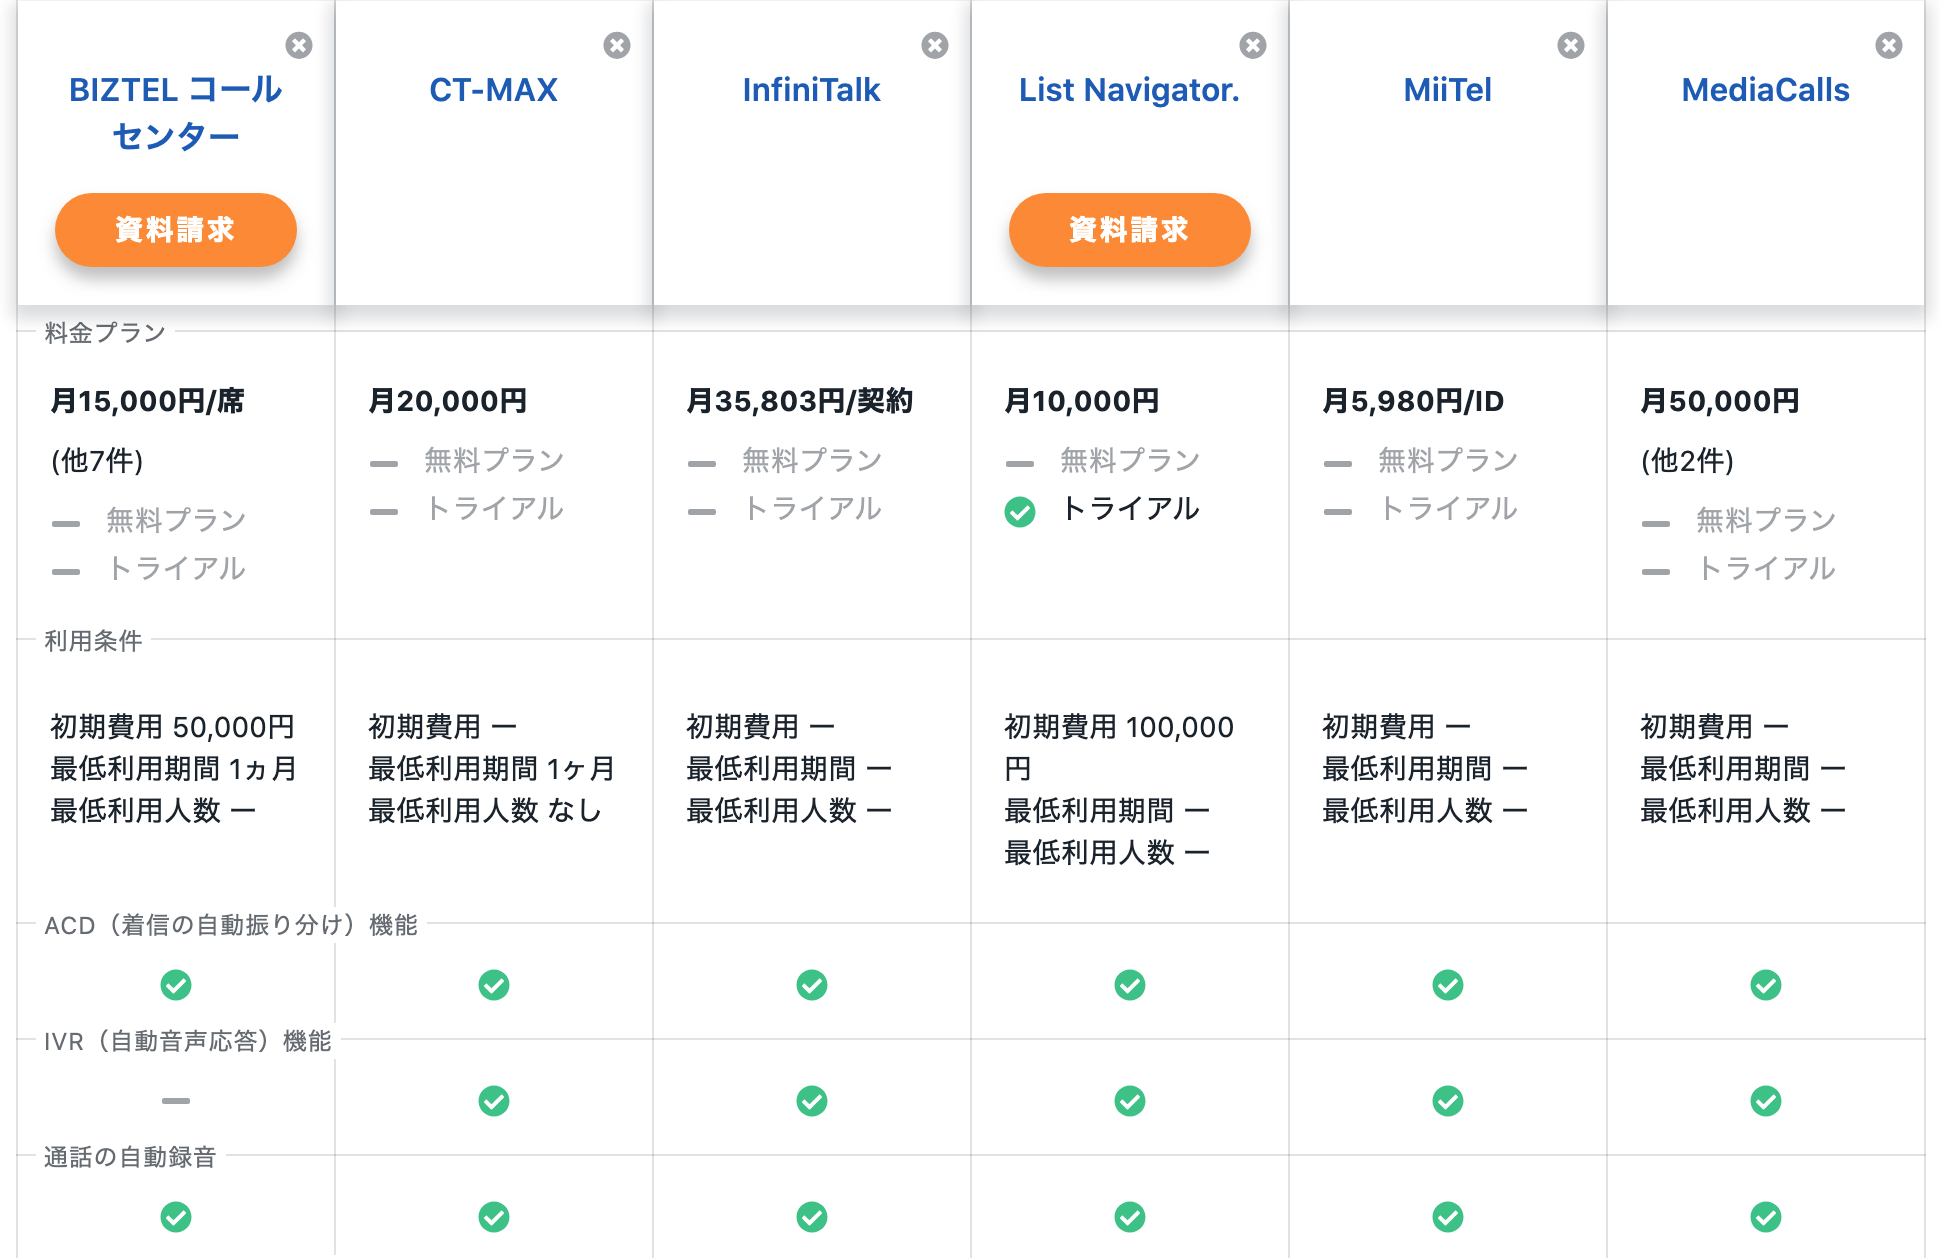Image resolution: width=1940 pixels, height=1258 pixels.
Task: Remove MiiTel from comparison
Action: [x=1571, y=45]
